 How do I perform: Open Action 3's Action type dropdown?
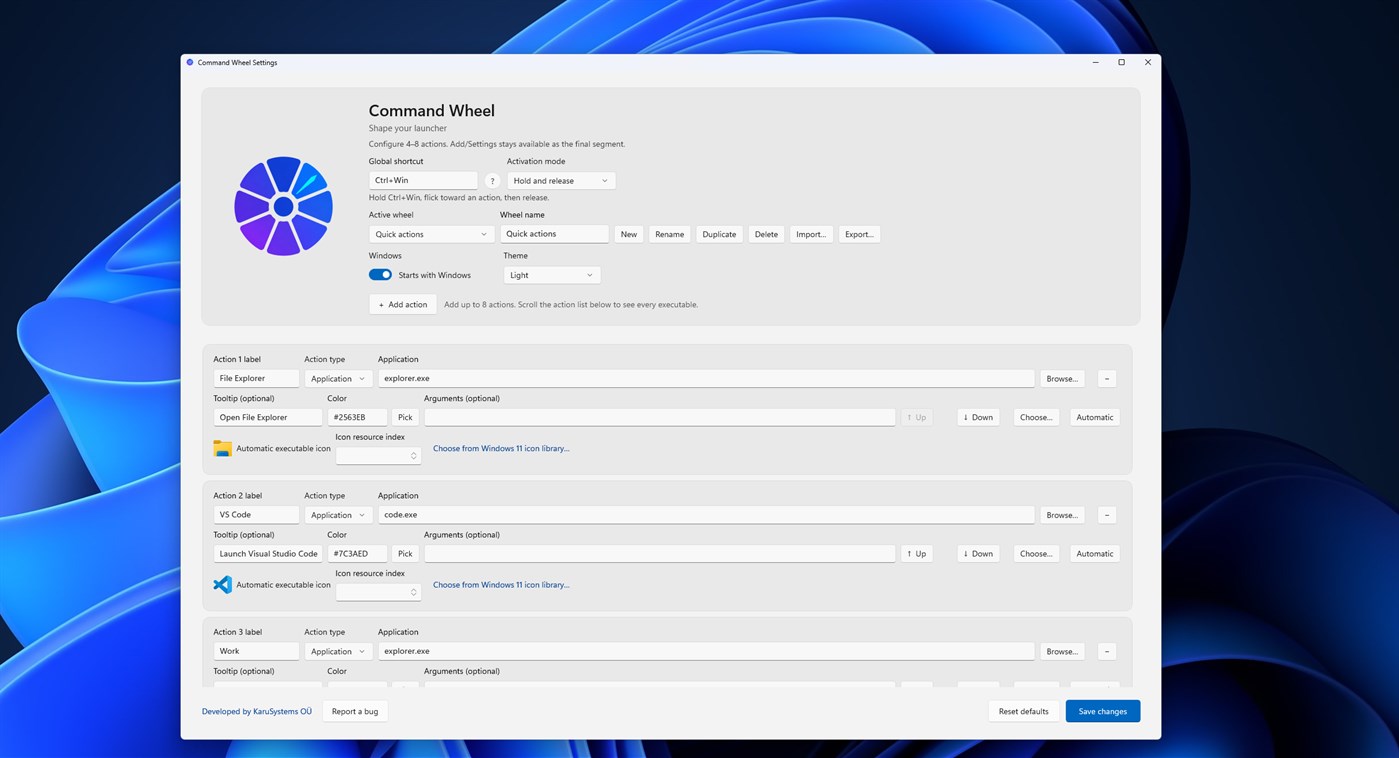click(338, 651)
